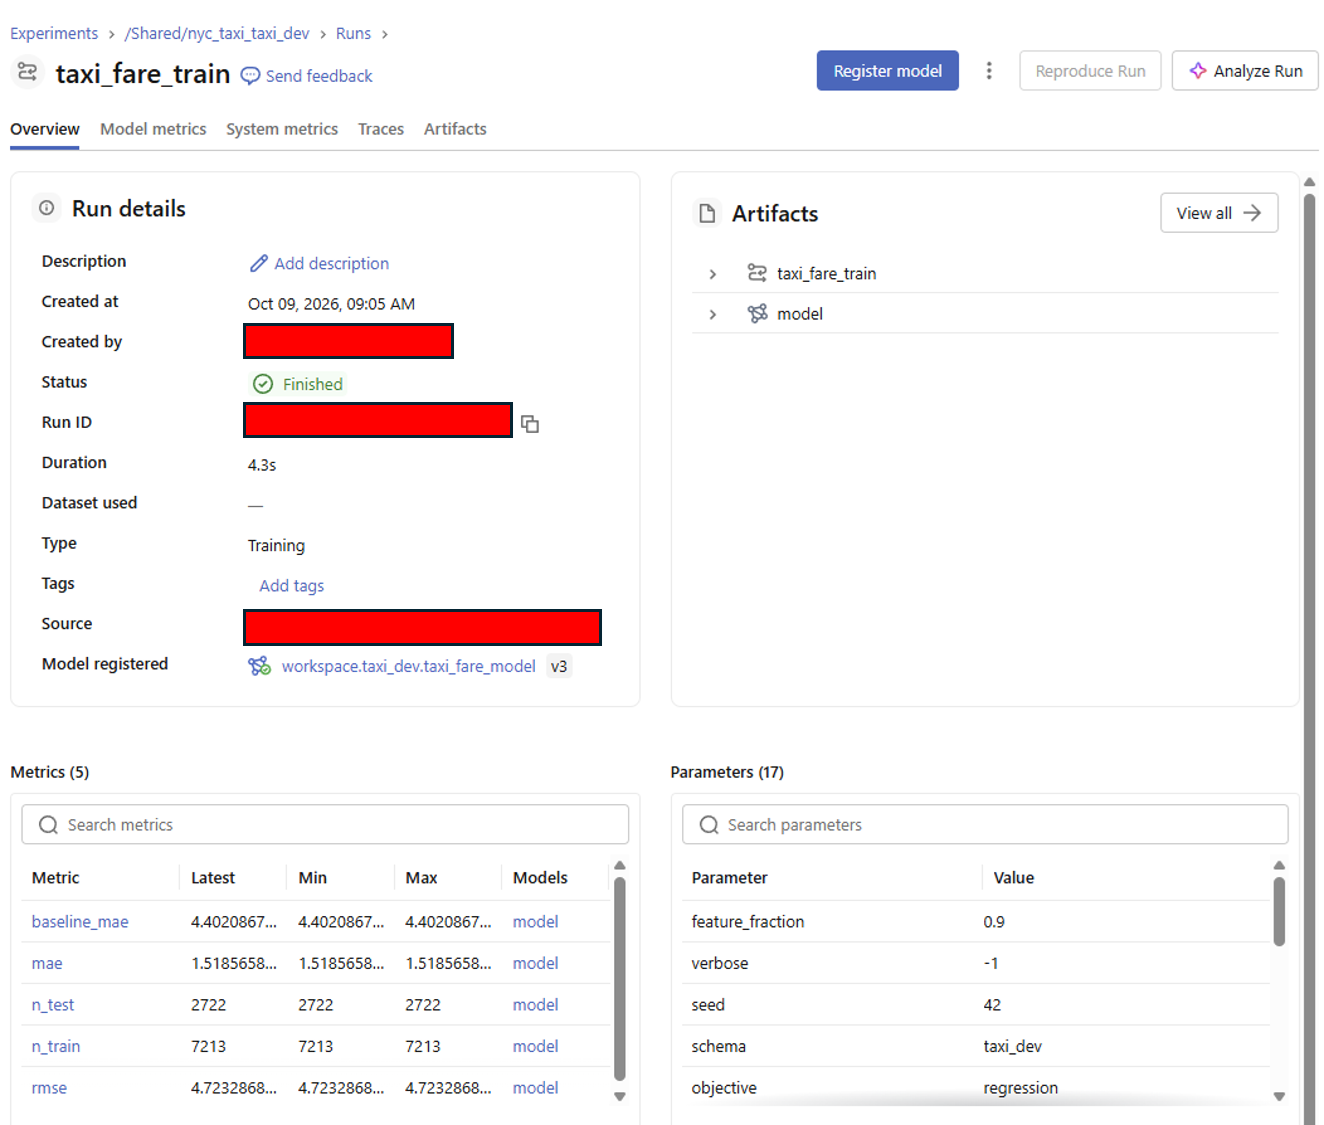Click the parameters table scrollbar thumb
The image size is (1324, 1125).
click(1279, 911)
